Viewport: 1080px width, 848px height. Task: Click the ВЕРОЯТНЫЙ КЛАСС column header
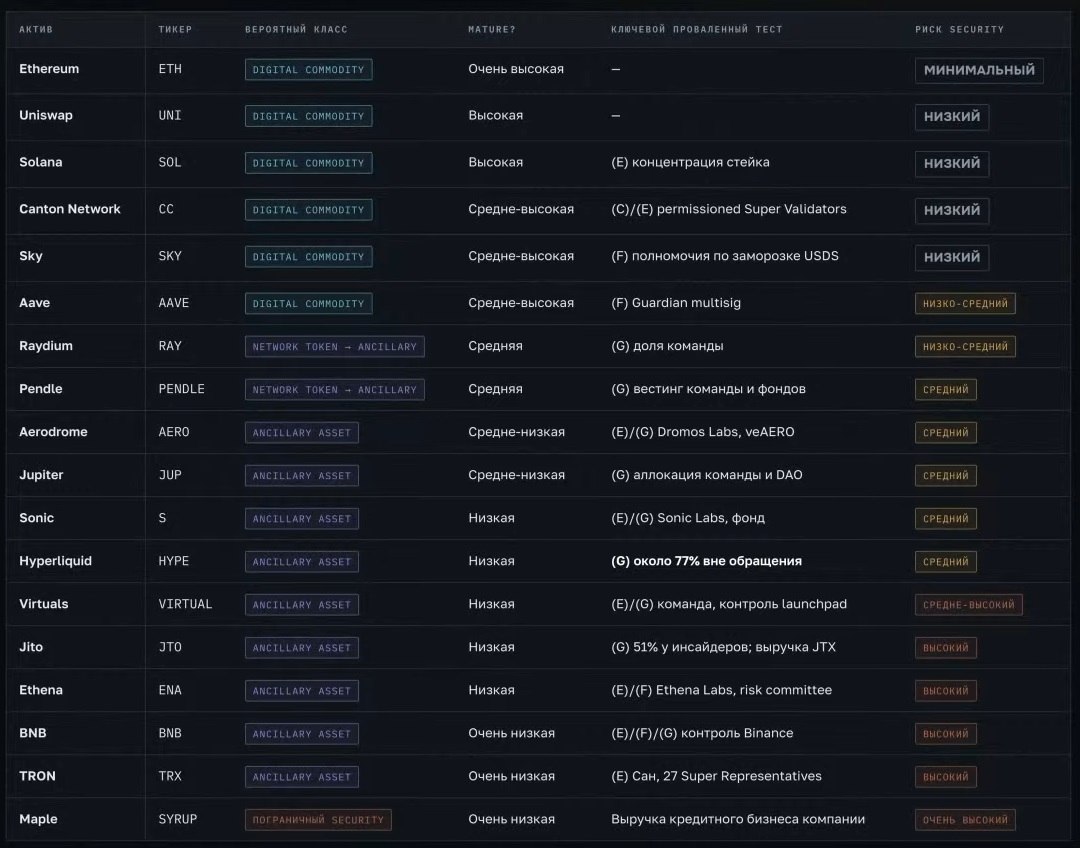[296, 30]
